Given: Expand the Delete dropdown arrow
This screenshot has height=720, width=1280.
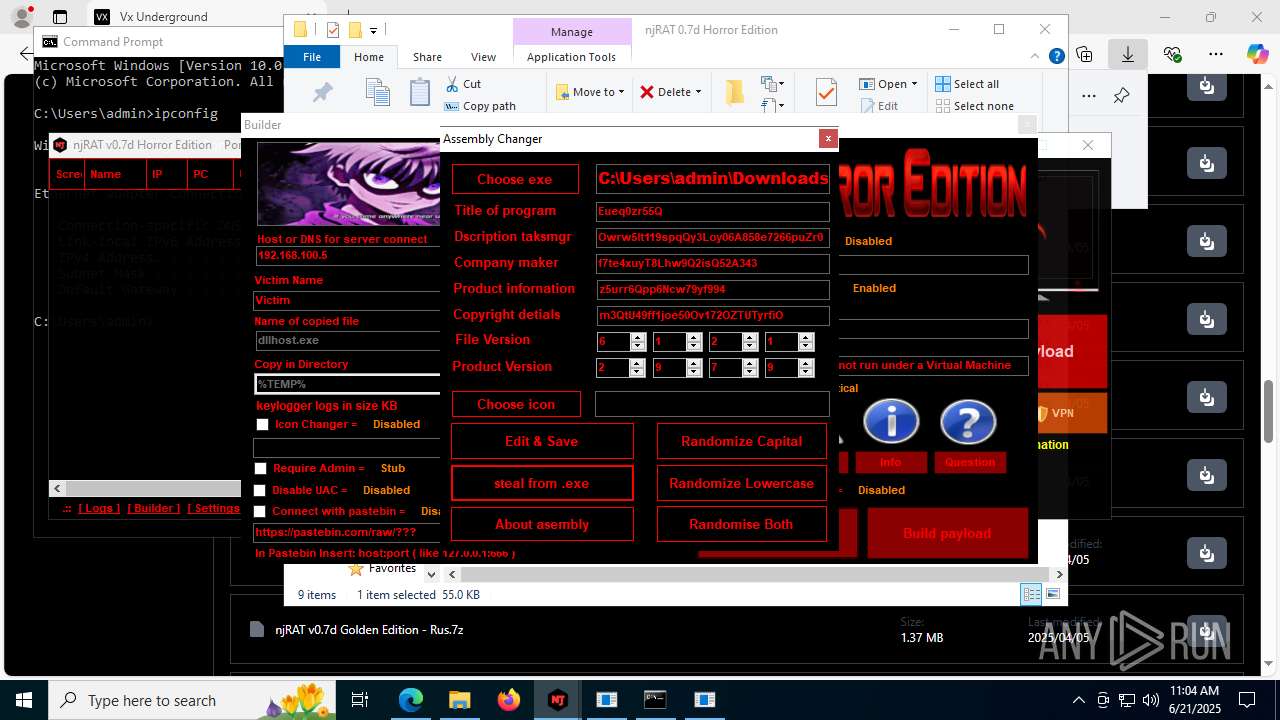Looking at the screenshot, I should tap(698, 92).
